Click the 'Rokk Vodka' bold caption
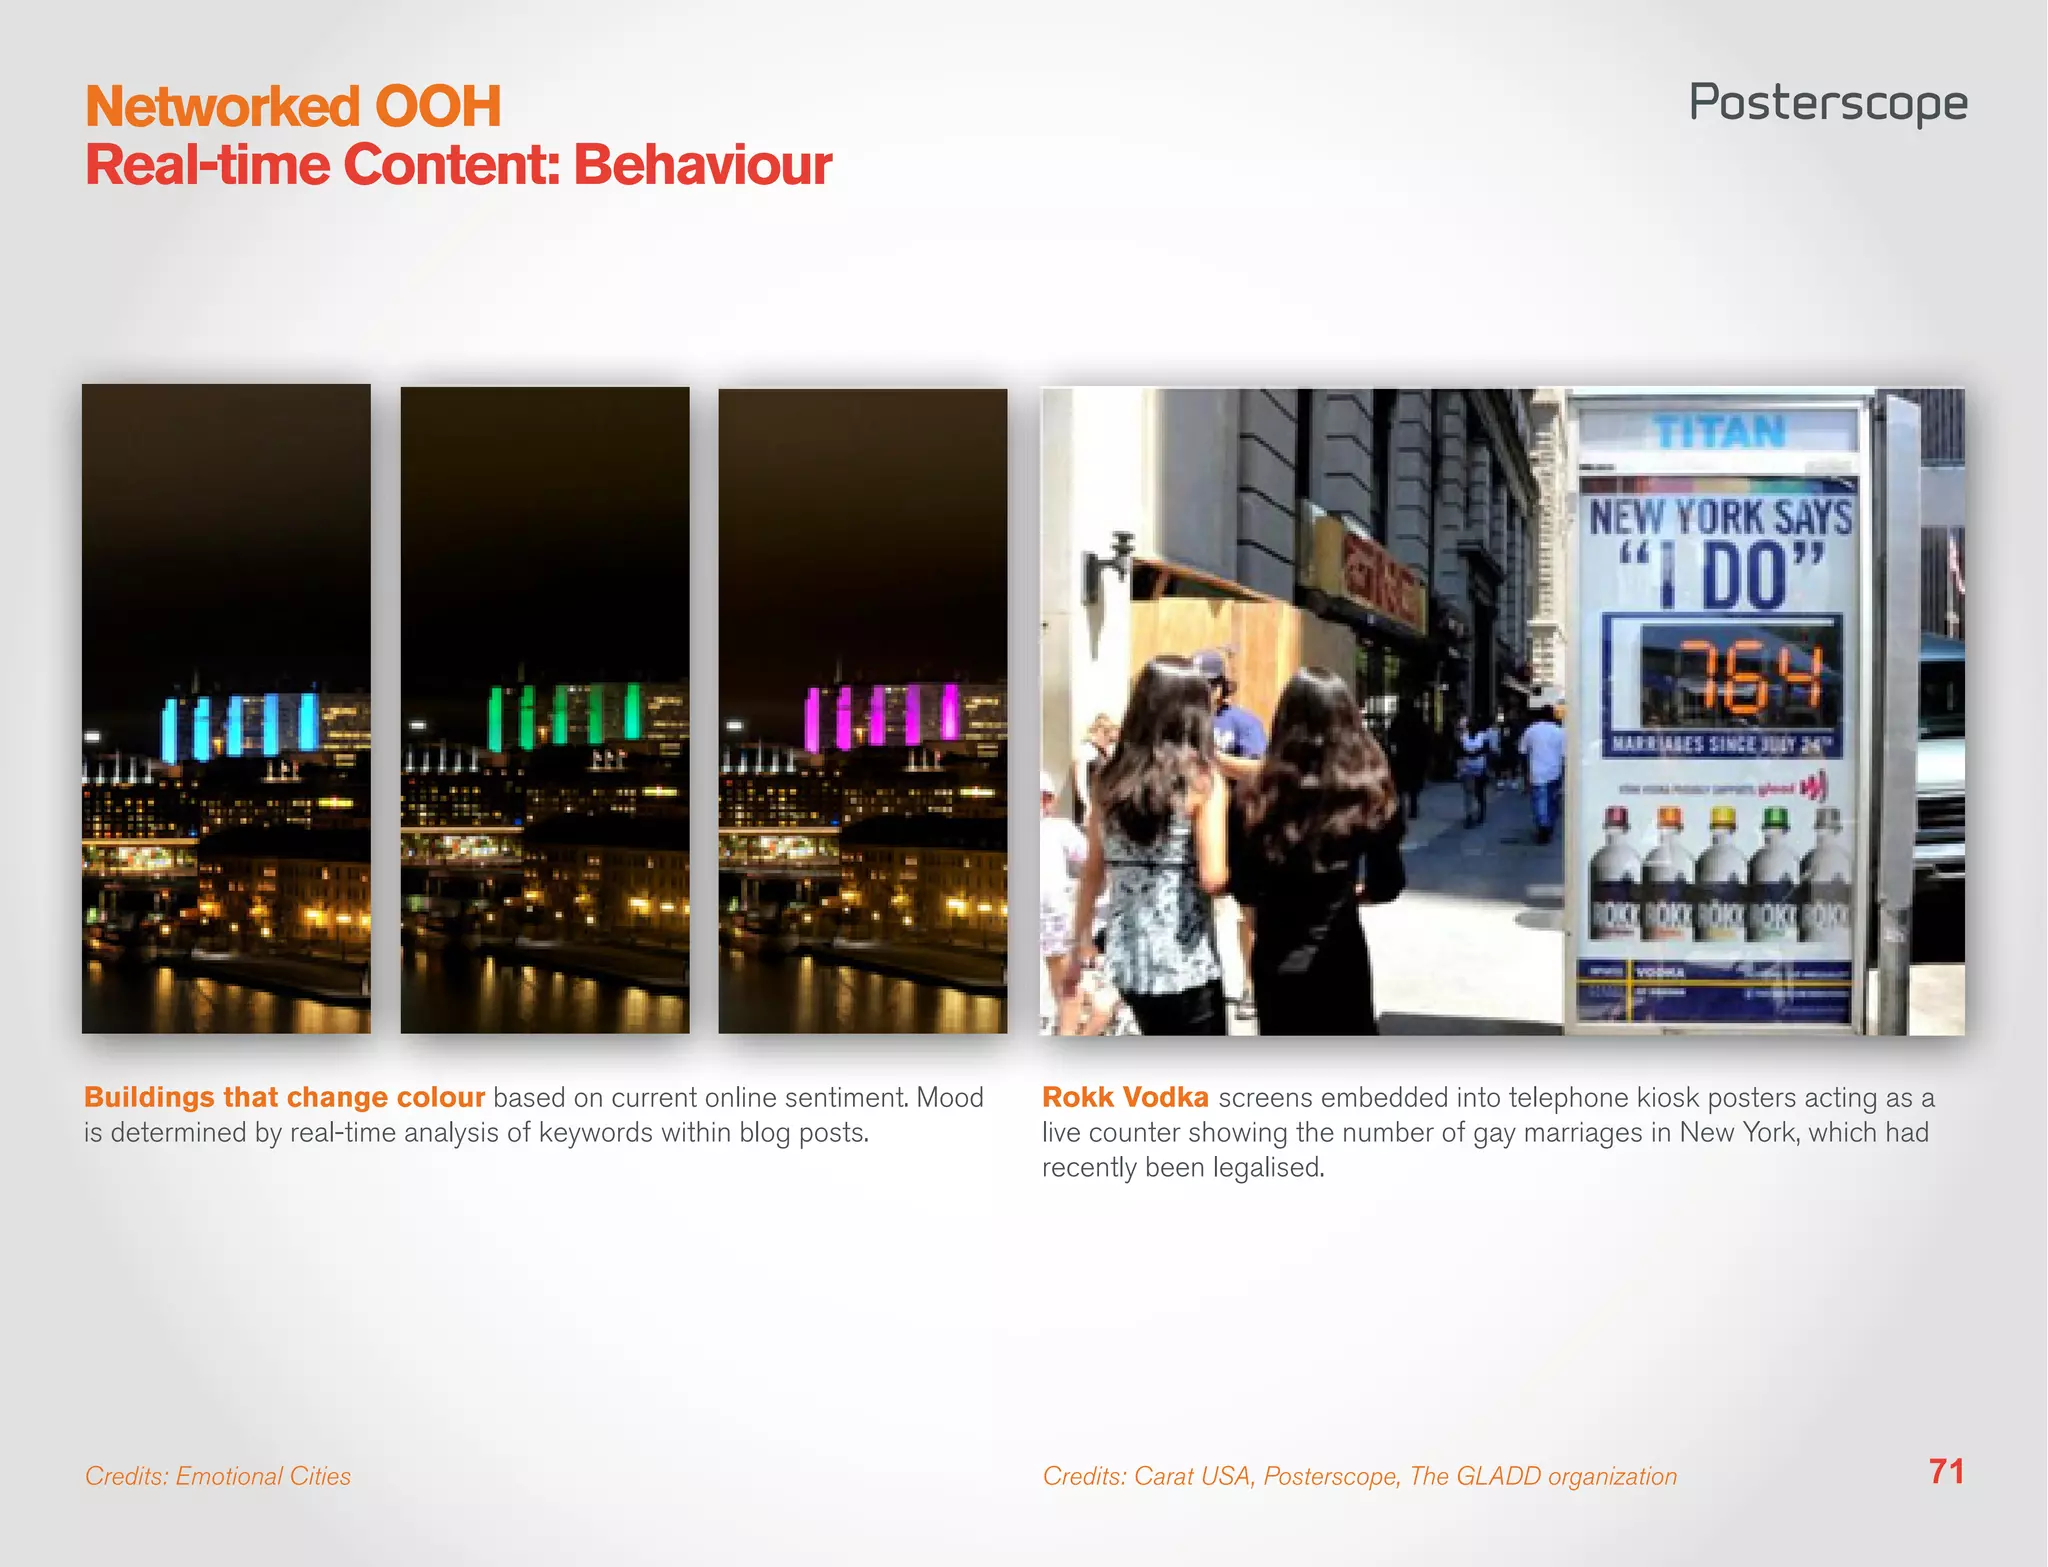The image size is (2048, 1567). 1125,1097
